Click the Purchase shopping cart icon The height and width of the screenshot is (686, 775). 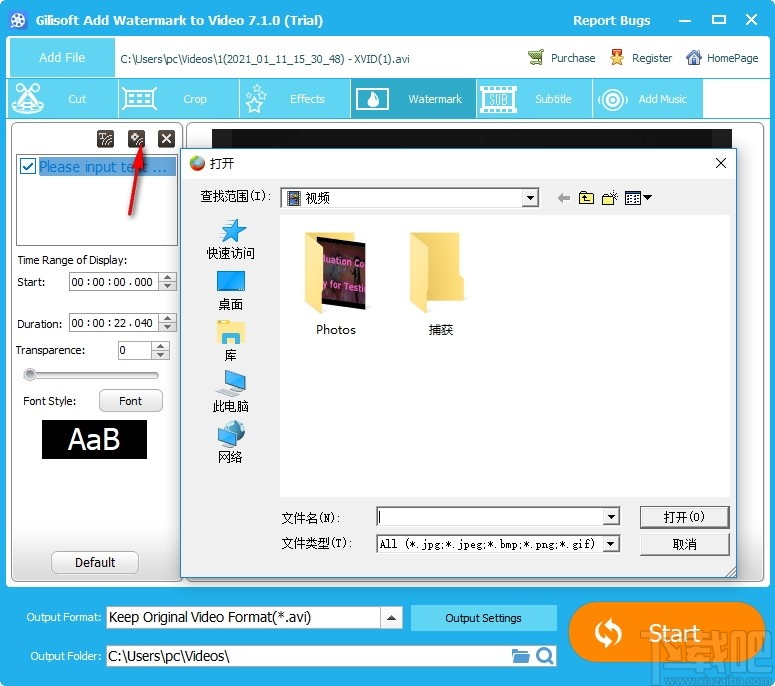[x=536, y=58]
